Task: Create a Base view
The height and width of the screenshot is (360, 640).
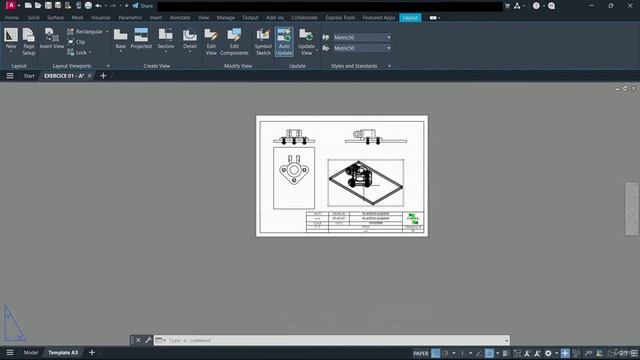Action: pyautogui.click(x=120, y=39)
